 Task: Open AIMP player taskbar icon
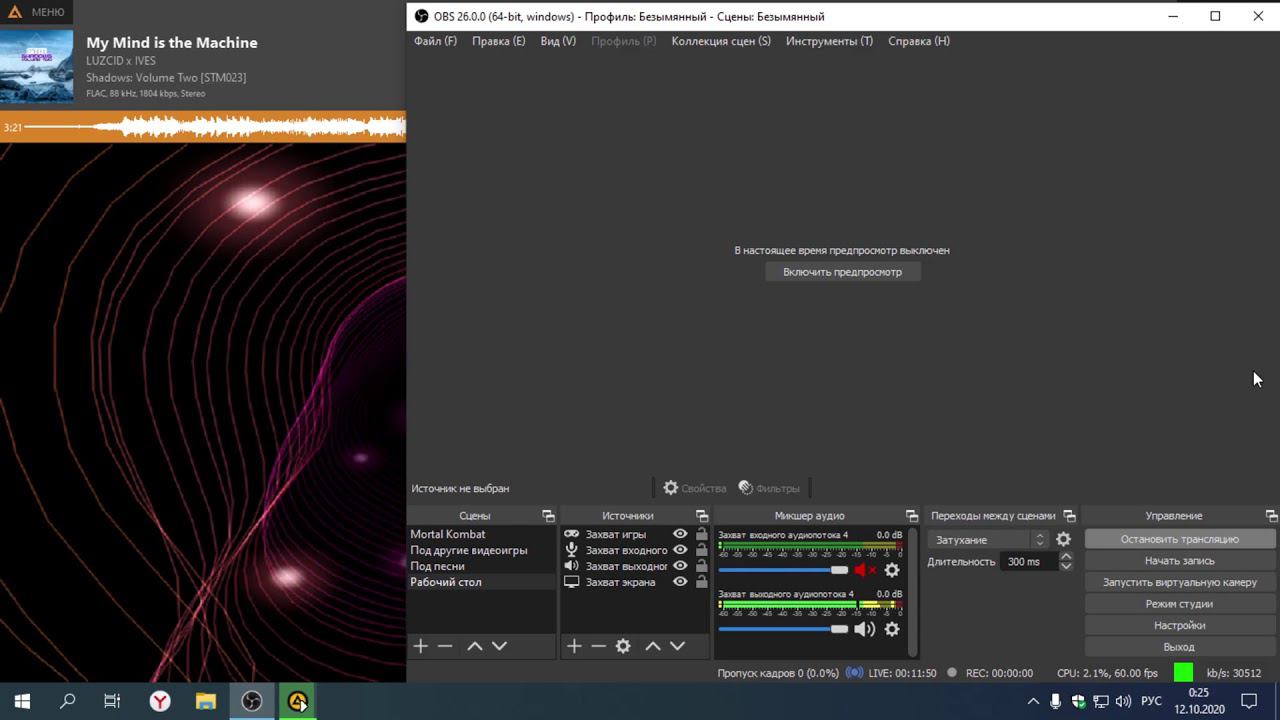click(x=298, y=701)
